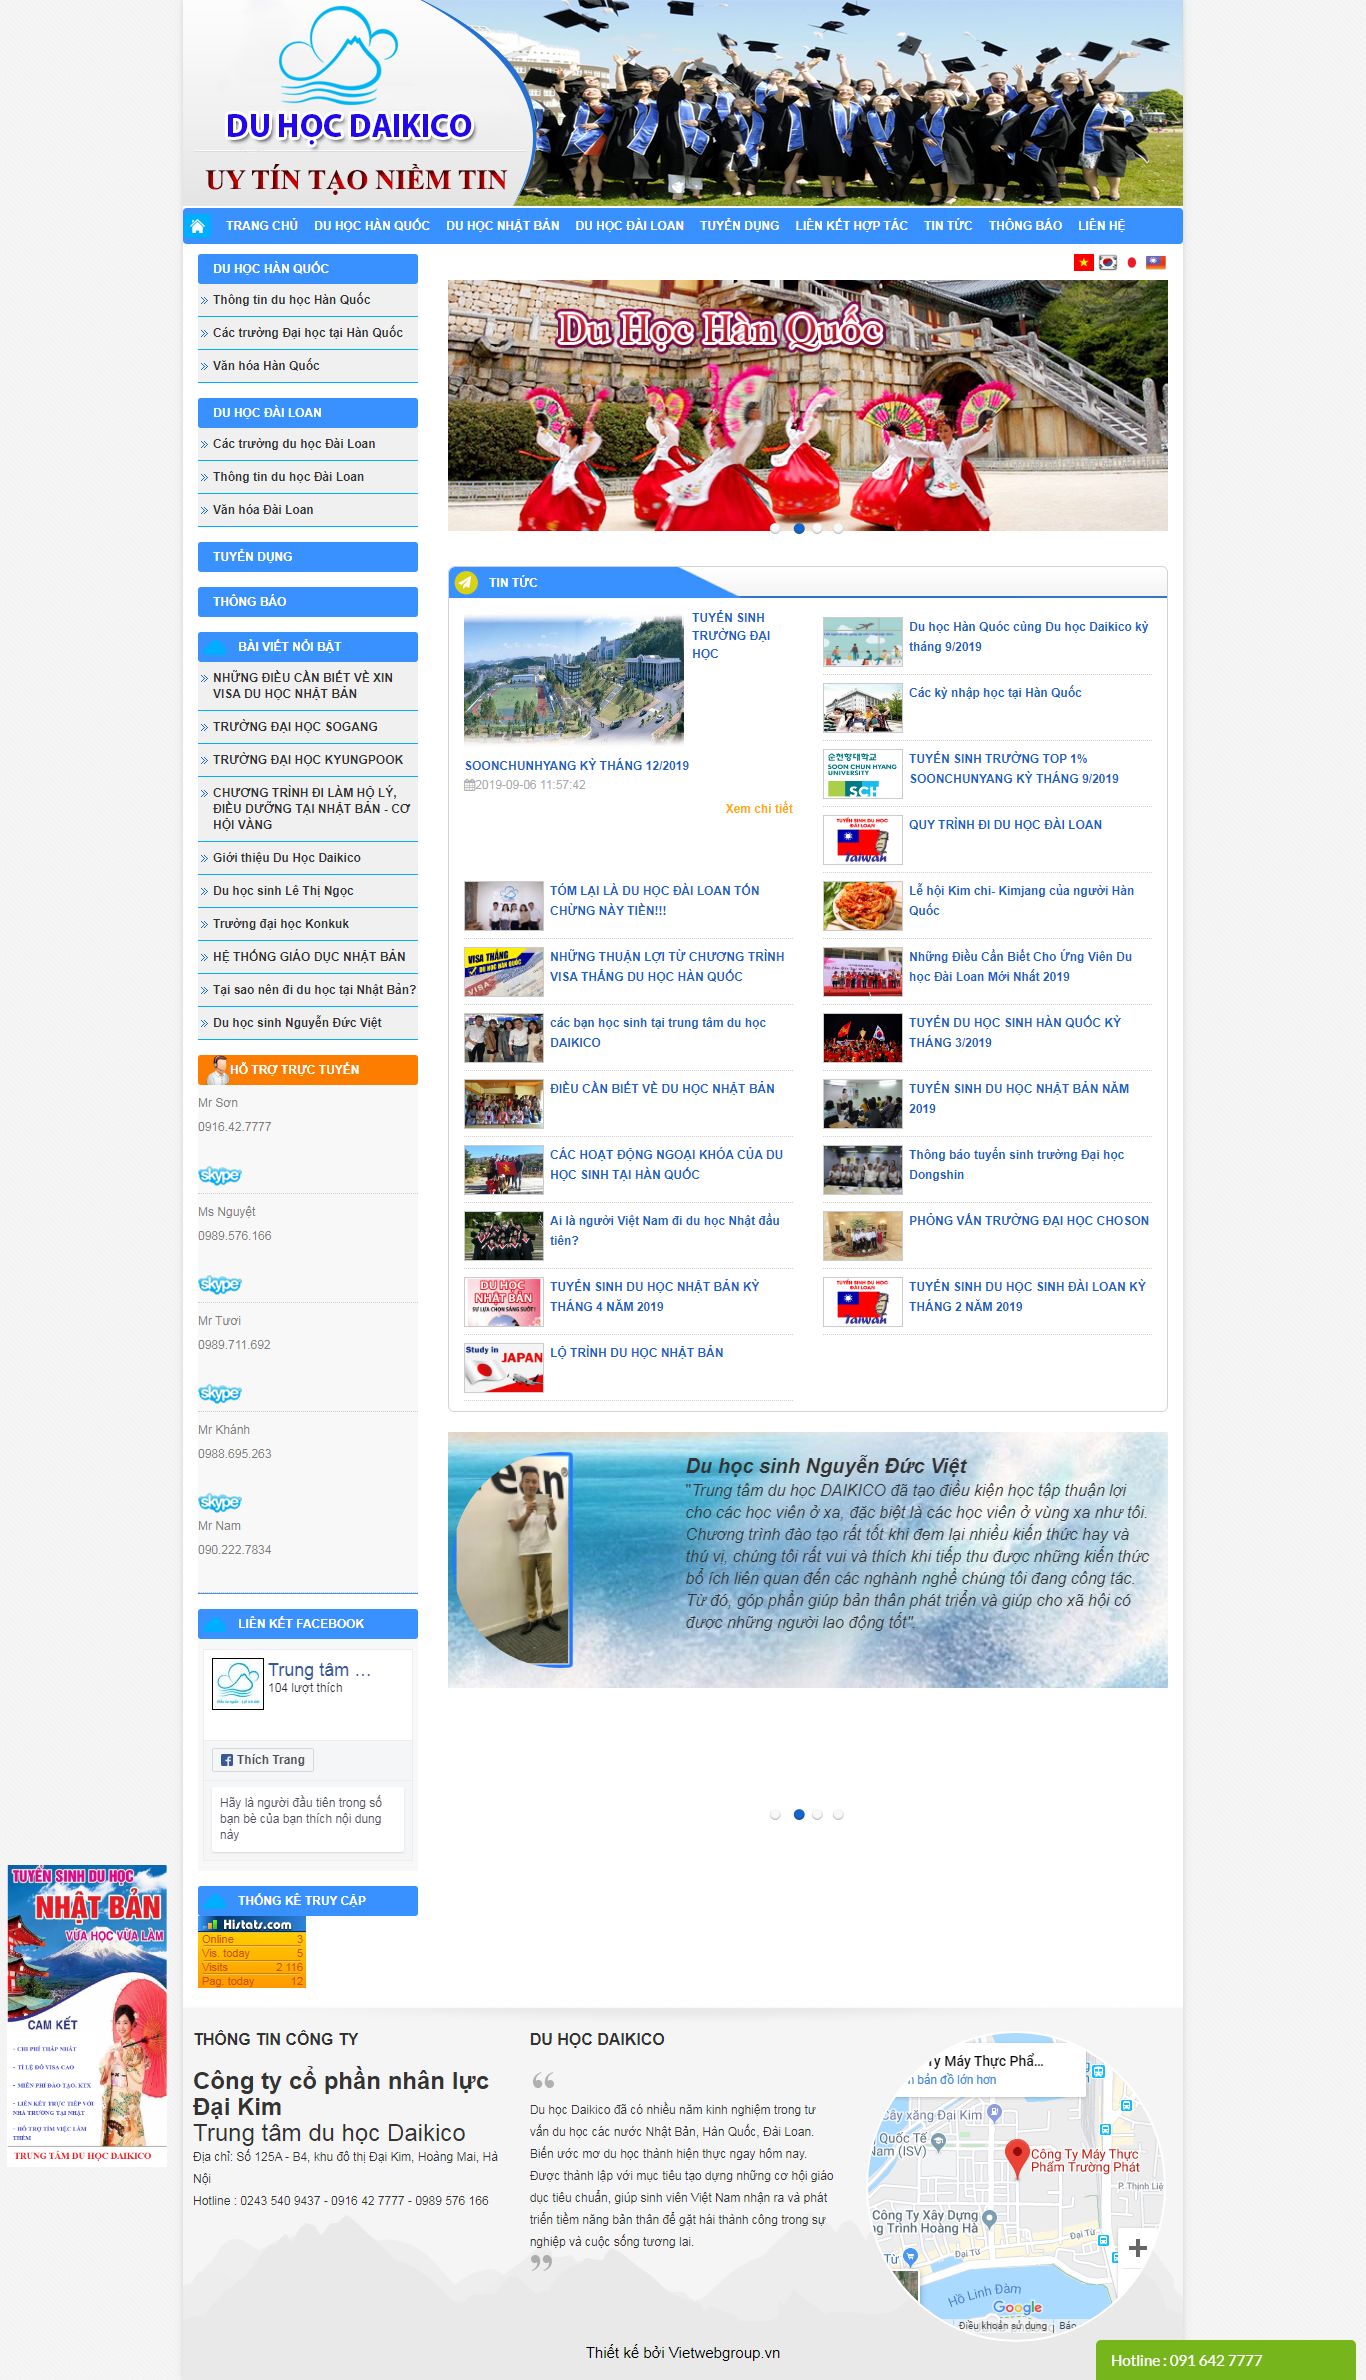The image size is (1366, 2380).
Task: Click the Du Học Daikico logo
Action: click(x=350, y=75)
